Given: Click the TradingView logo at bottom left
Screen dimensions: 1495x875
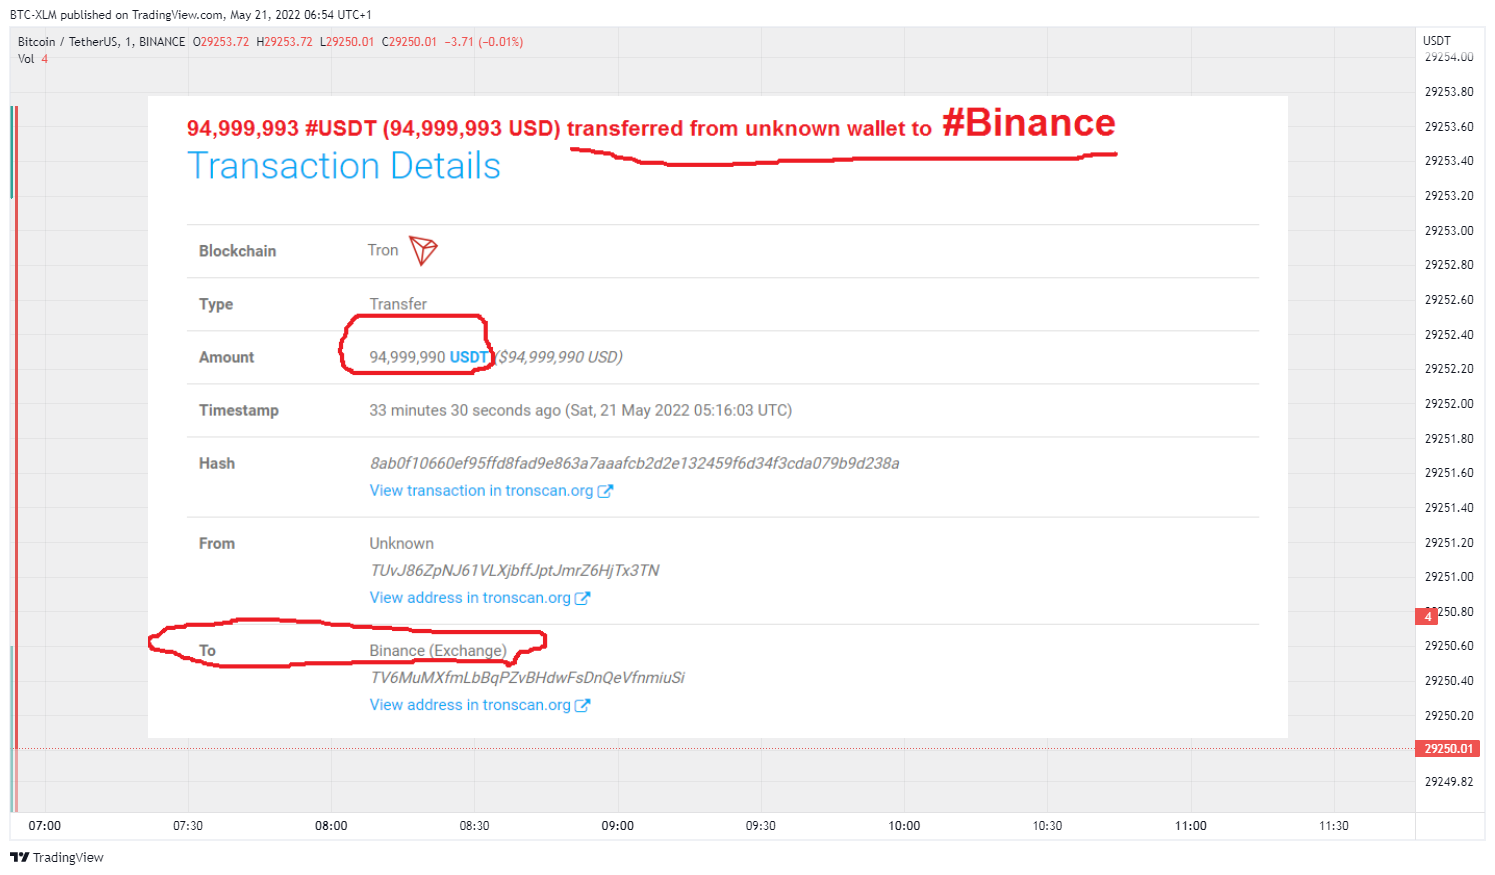Looking at the screenshot, I should (x=57, y=857).
